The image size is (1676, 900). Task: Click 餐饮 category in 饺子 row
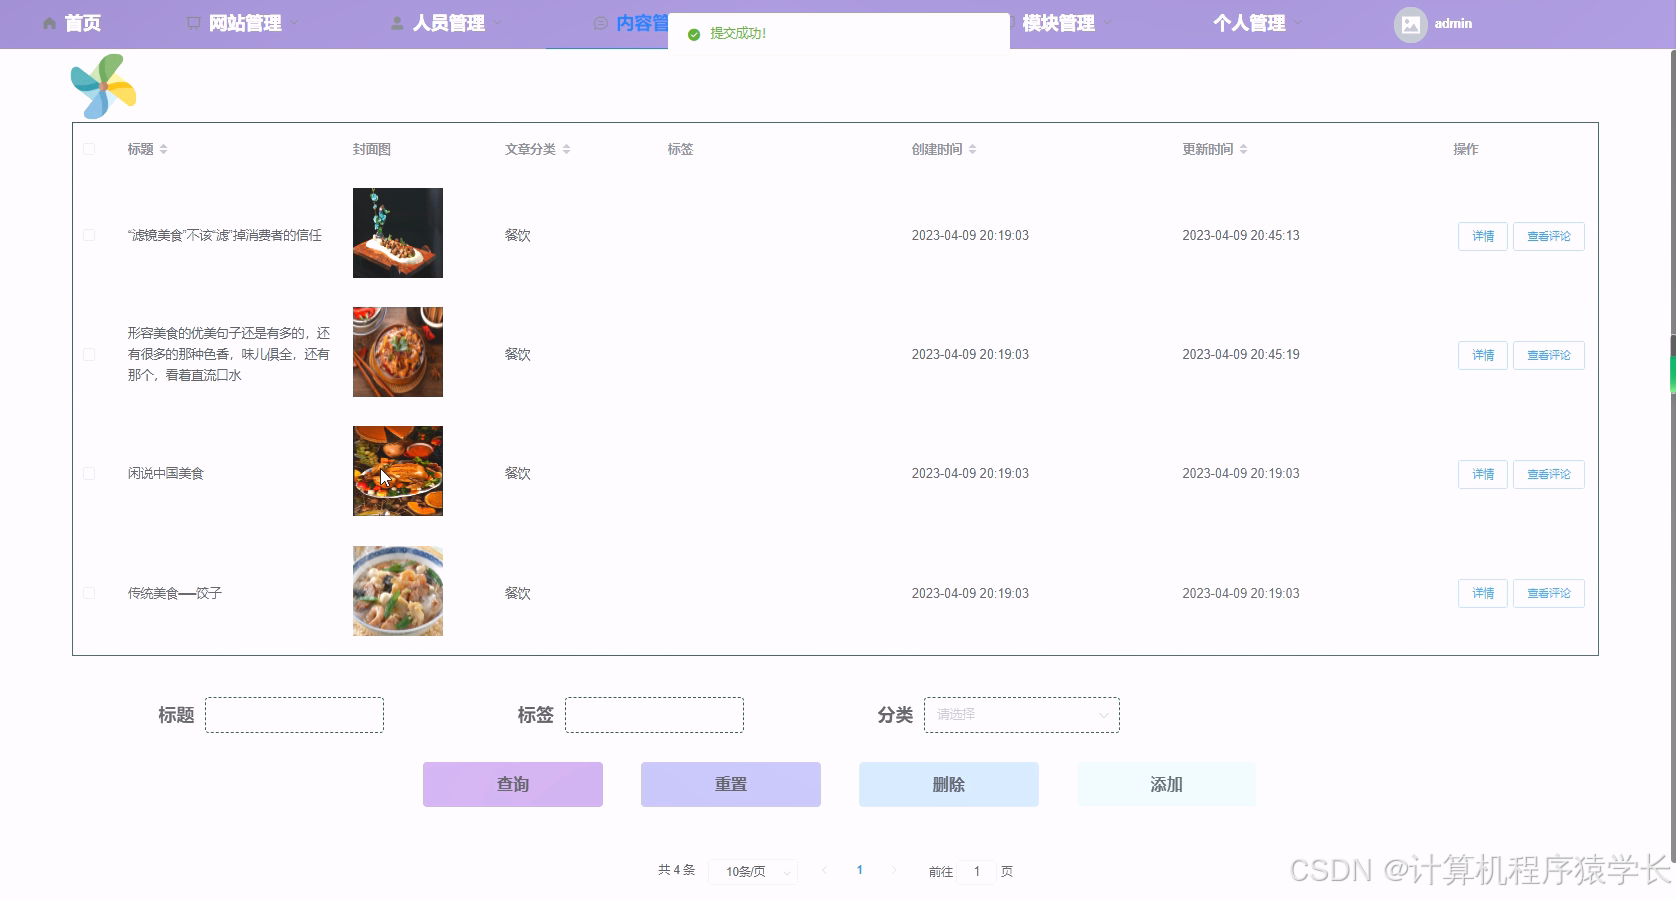518,593
